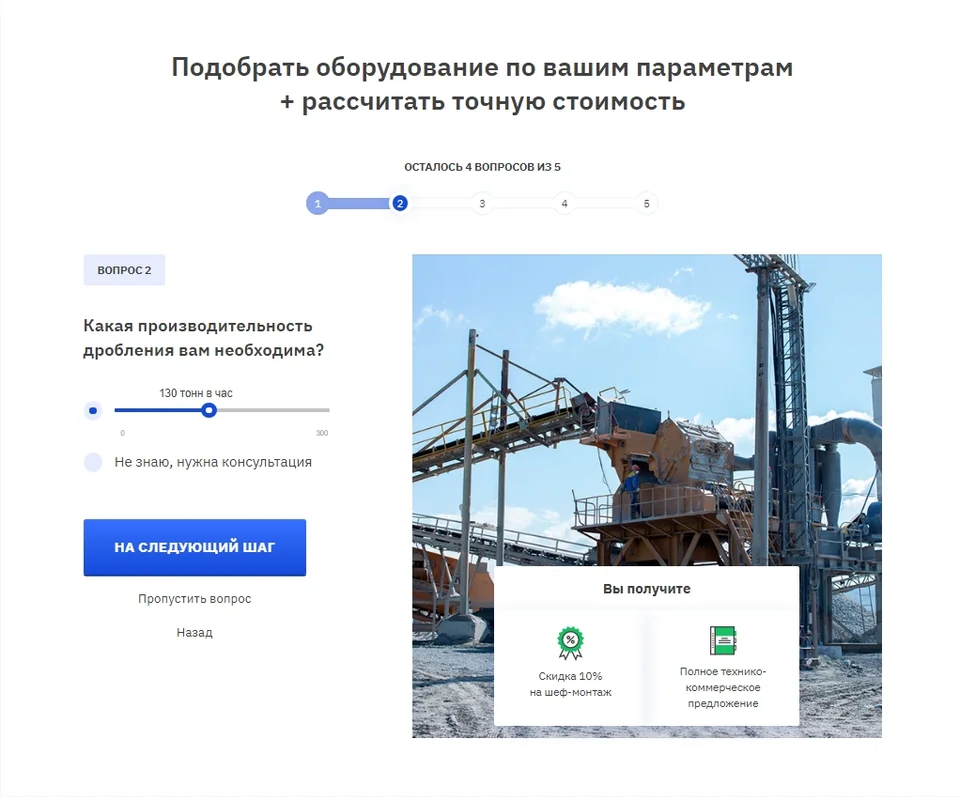Screen dimensions: 960x797
Task: Select the 'Не знаю, нужна консультация' radio option
Action: pyautogui.click(x=93, y=462)
